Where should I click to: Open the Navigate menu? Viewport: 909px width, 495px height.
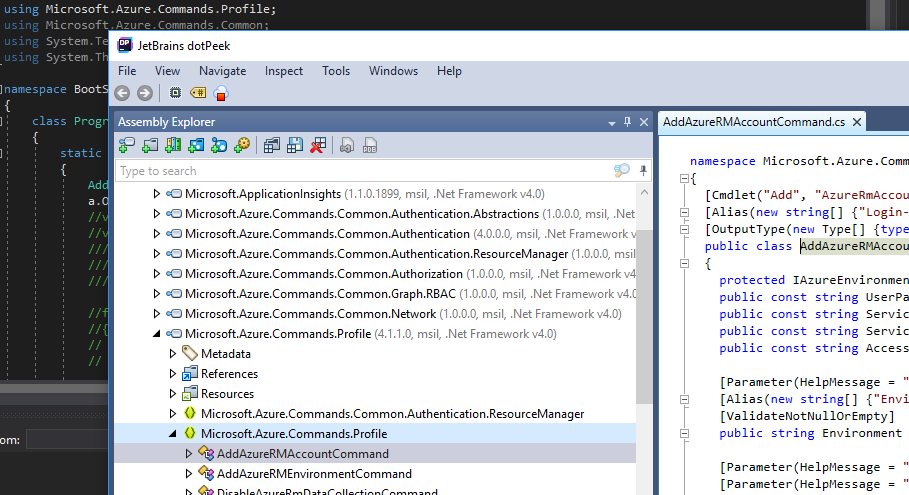(223, 71)
